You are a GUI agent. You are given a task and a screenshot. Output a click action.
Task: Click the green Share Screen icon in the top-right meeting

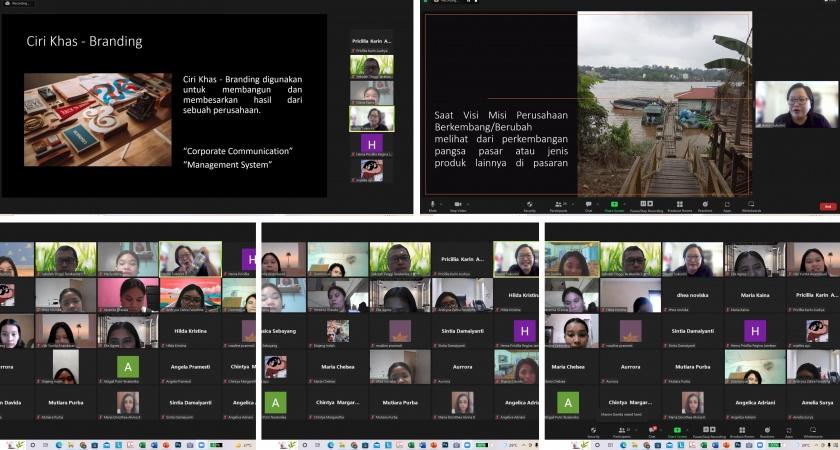614,204
